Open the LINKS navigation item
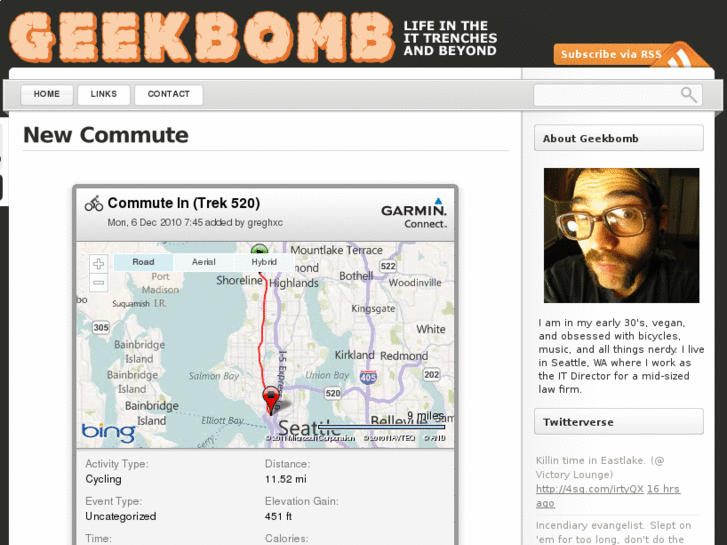The image size is (727, 545). pos(104,94)
